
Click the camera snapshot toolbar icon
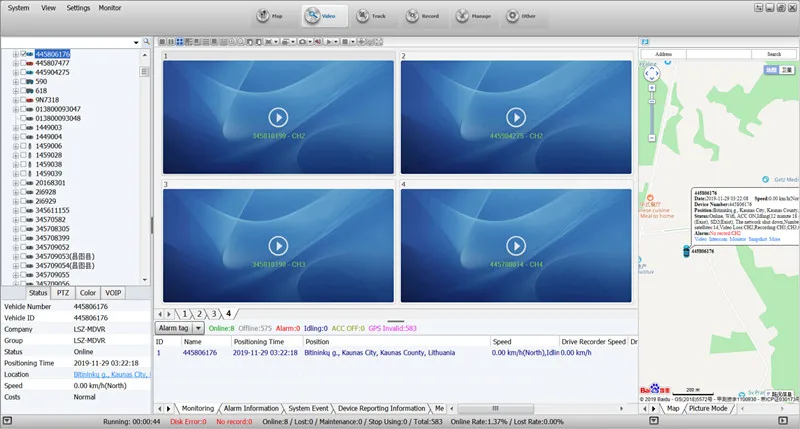point(303,42)
